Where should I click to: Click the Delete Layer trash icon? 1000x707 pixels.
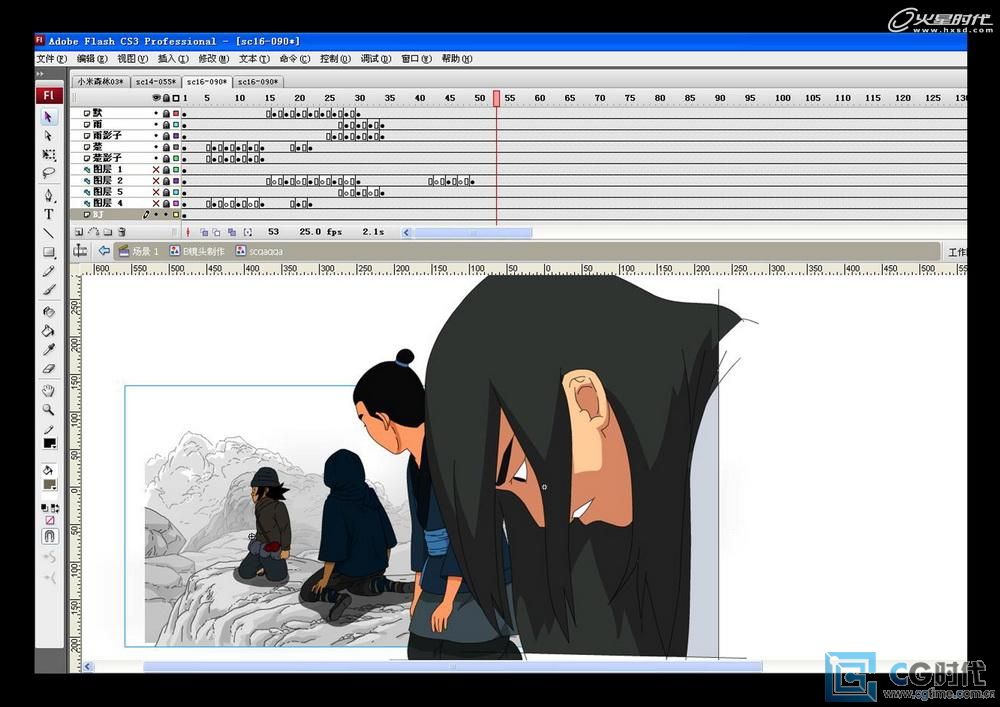pyautogui.click(x=122, y=232)
